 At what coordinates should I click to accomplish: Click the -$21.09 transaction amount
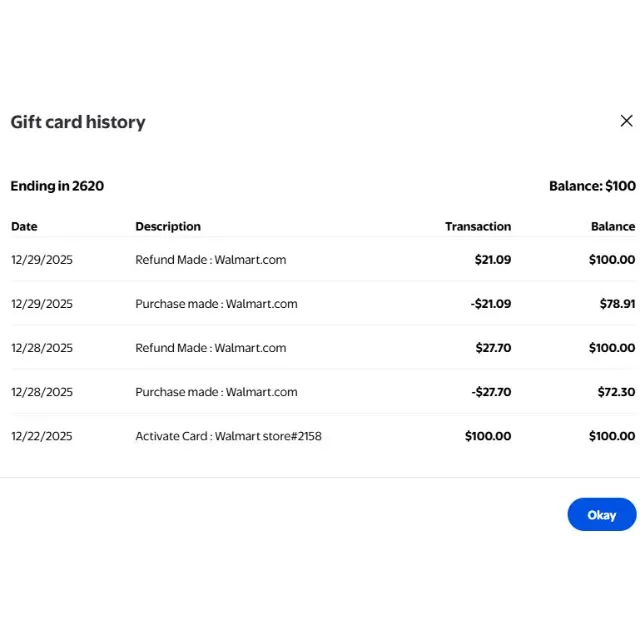pyautogui.click(x=490, y=304)
